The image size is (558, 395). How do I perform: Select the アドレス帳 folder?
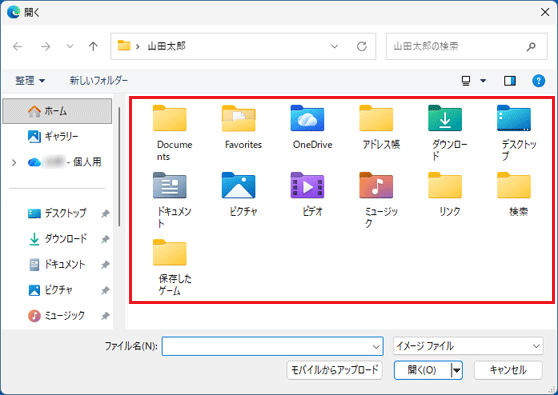click(x=376, y=119)
